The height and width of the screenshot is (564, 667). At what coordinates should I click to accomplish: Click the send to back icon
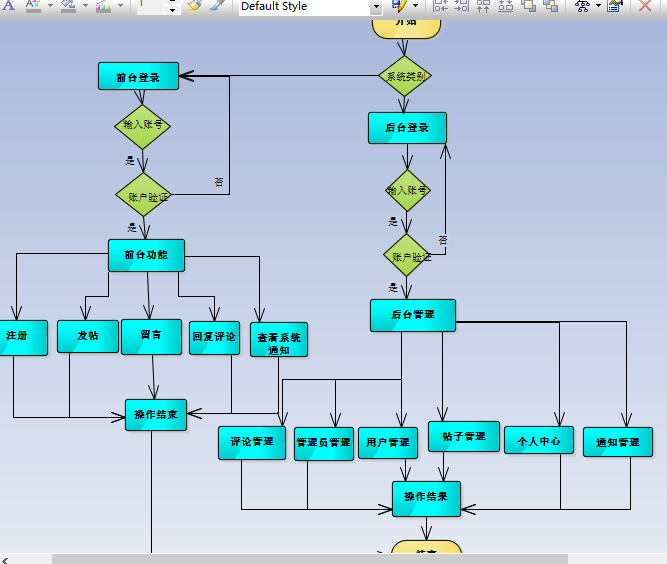tap(551, 6)
